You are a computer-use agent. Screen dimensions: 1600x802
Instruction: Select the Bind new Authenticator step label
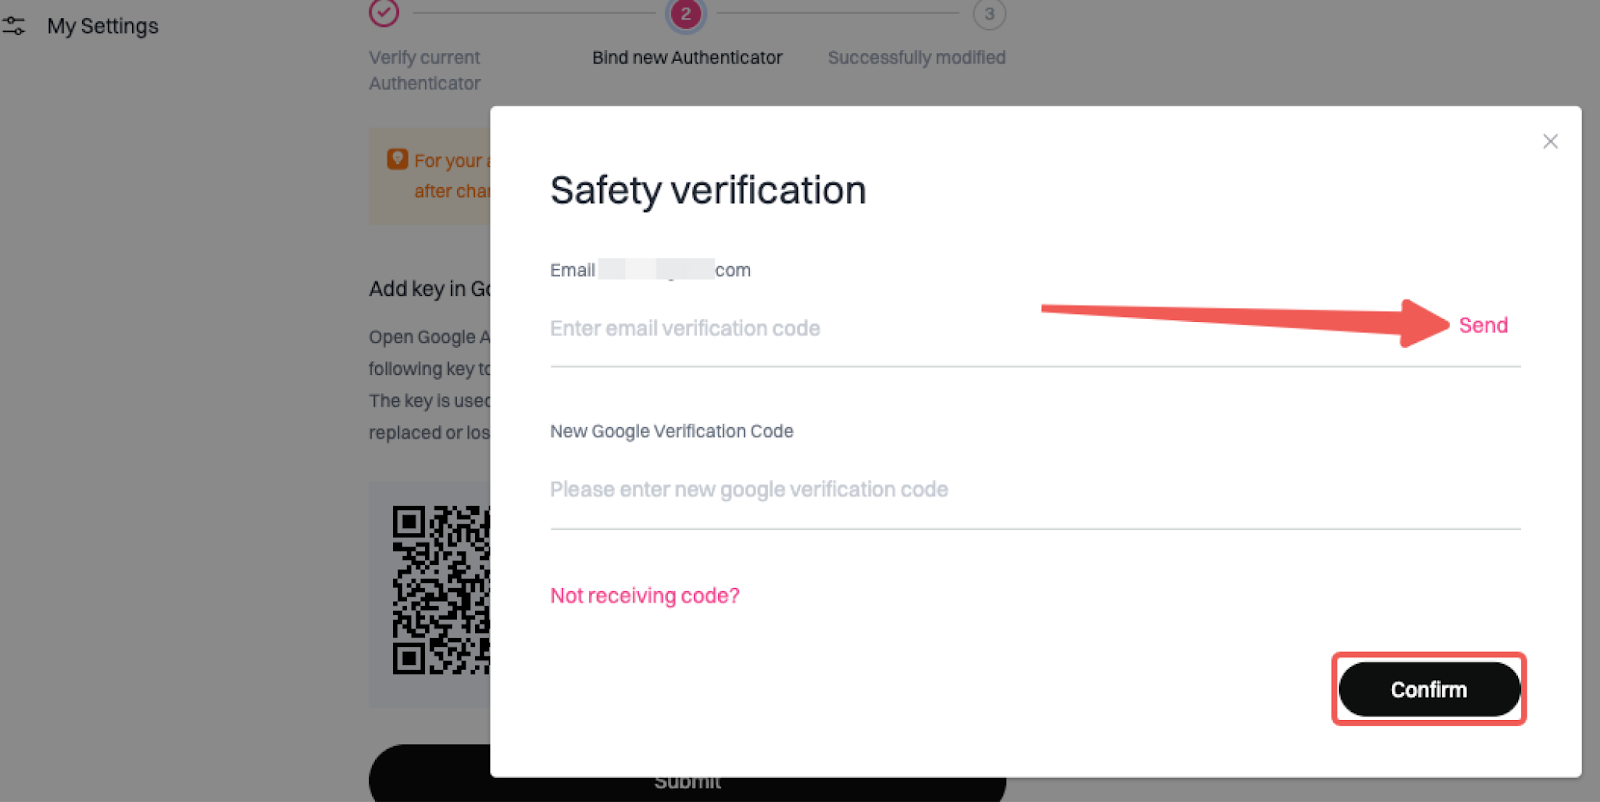(687, 58)
